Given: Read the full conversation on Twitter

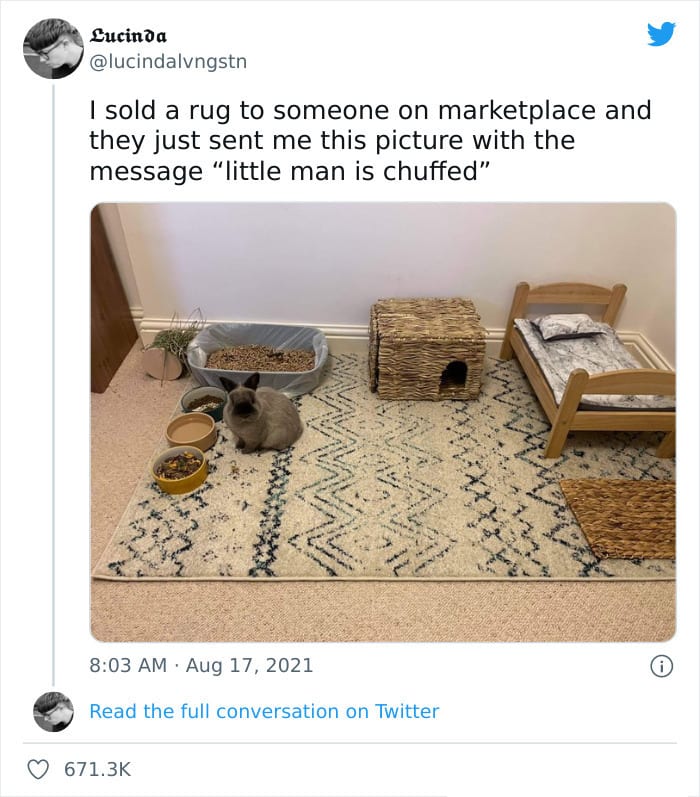Looking at the screenshot, I should click(x=264, y=711).
